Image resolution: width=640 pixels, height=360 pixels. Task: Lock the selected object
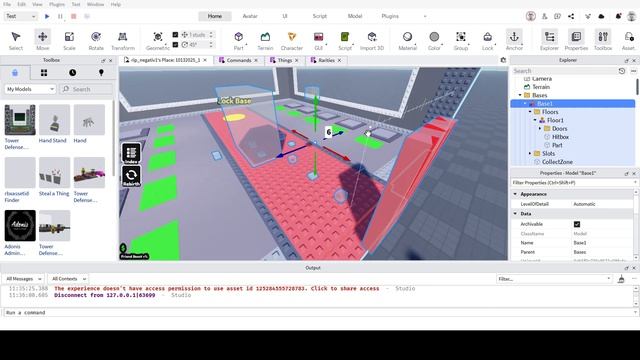pos(487,40)
